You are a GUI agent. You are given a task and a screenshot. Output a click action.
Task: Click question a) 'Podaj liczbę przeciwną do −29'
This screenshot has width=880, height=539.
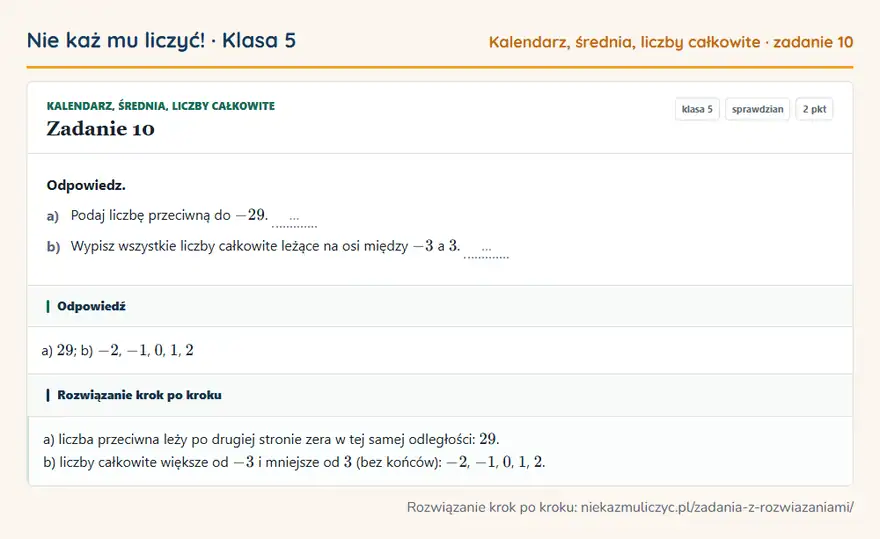169,215
